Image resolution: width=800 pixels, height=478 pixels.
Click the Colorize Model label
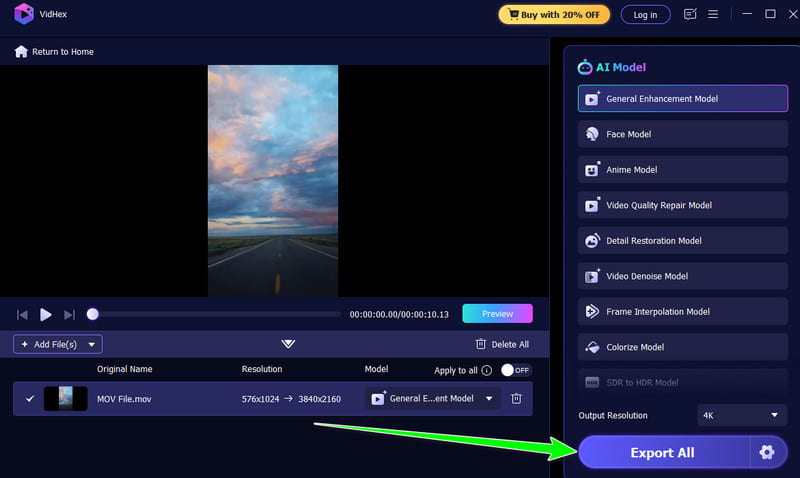pos(635,347)
